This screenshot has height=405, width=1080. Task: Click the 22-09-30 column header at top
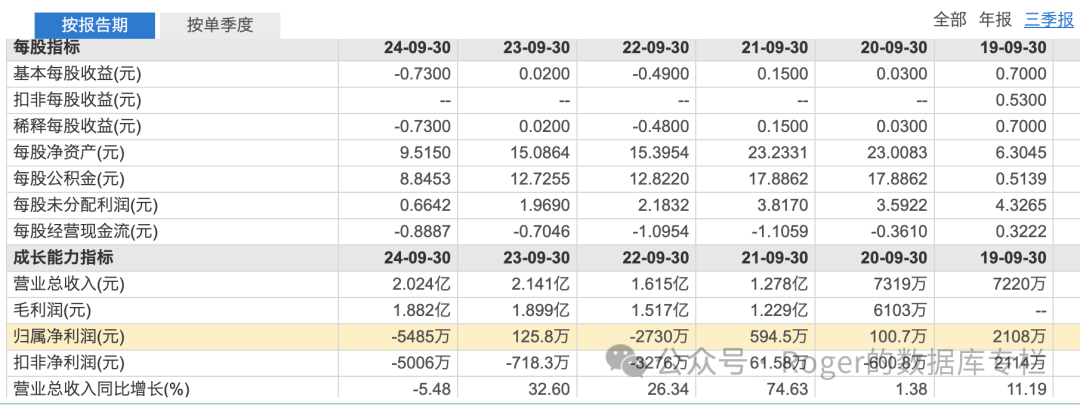click(x=655, y=47)
